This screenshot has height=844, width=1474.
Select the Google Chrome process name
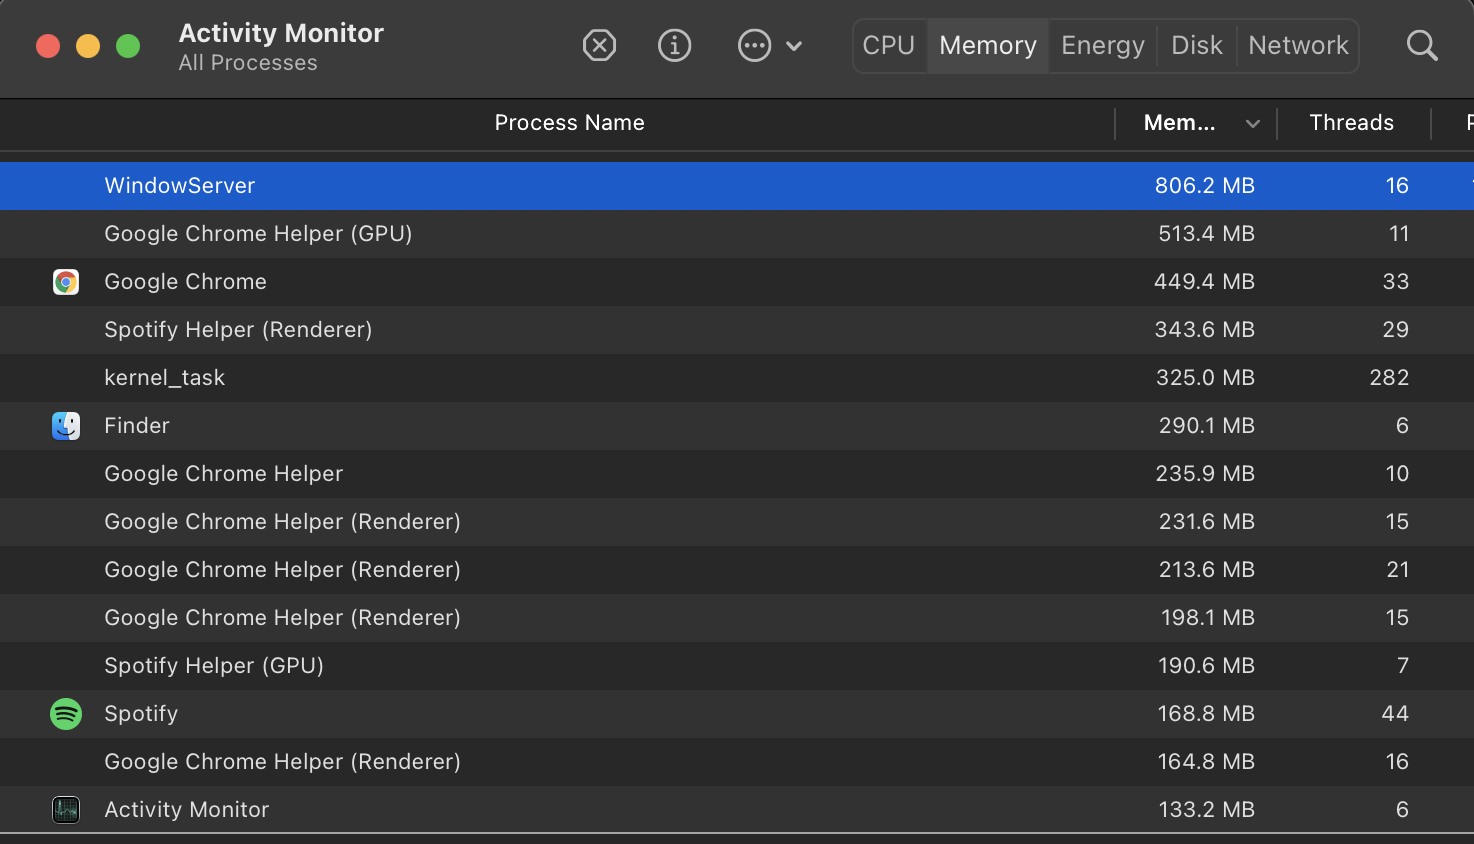point(185,282)
